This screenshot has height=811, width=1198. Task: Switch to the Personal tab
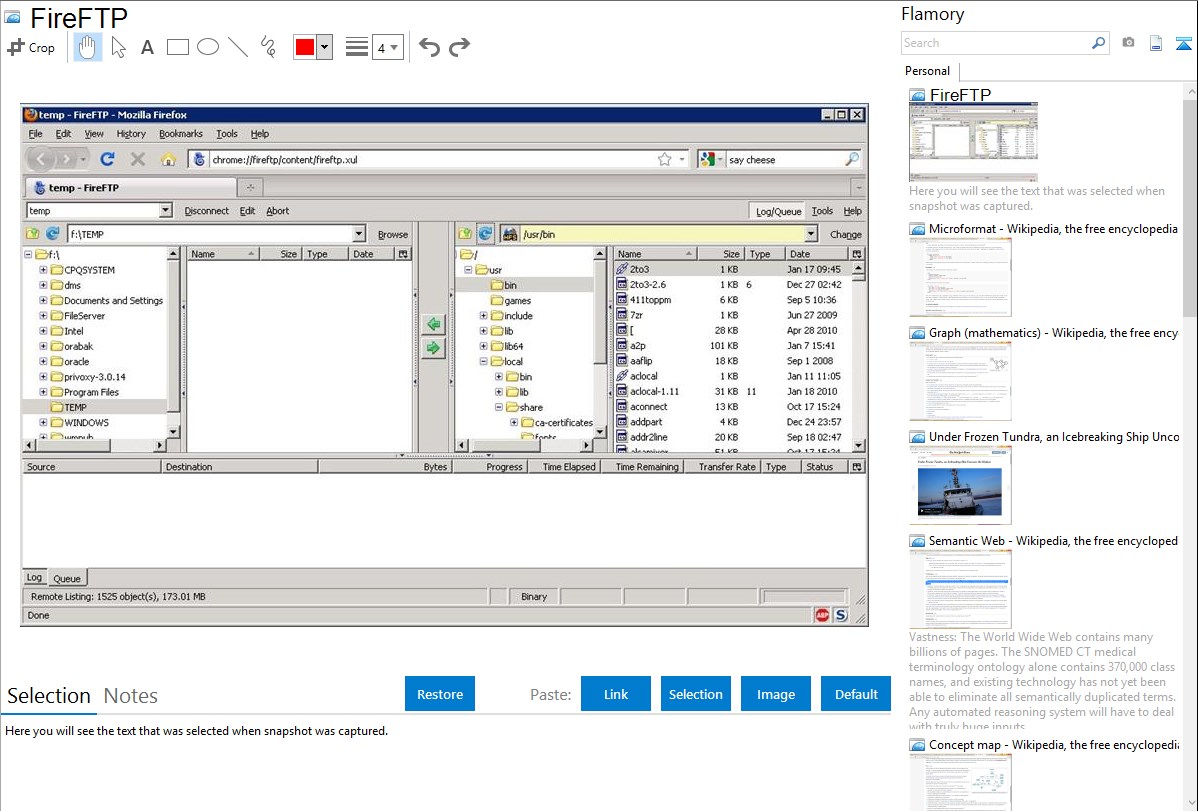click(x=928, y=71)
